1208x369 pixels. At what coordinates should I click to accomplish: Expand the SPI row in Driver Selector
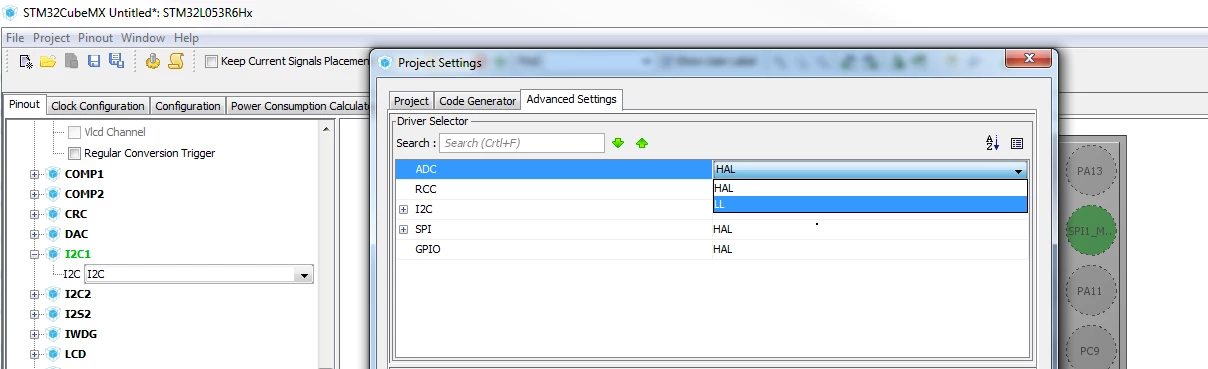(x=404, y=229)
